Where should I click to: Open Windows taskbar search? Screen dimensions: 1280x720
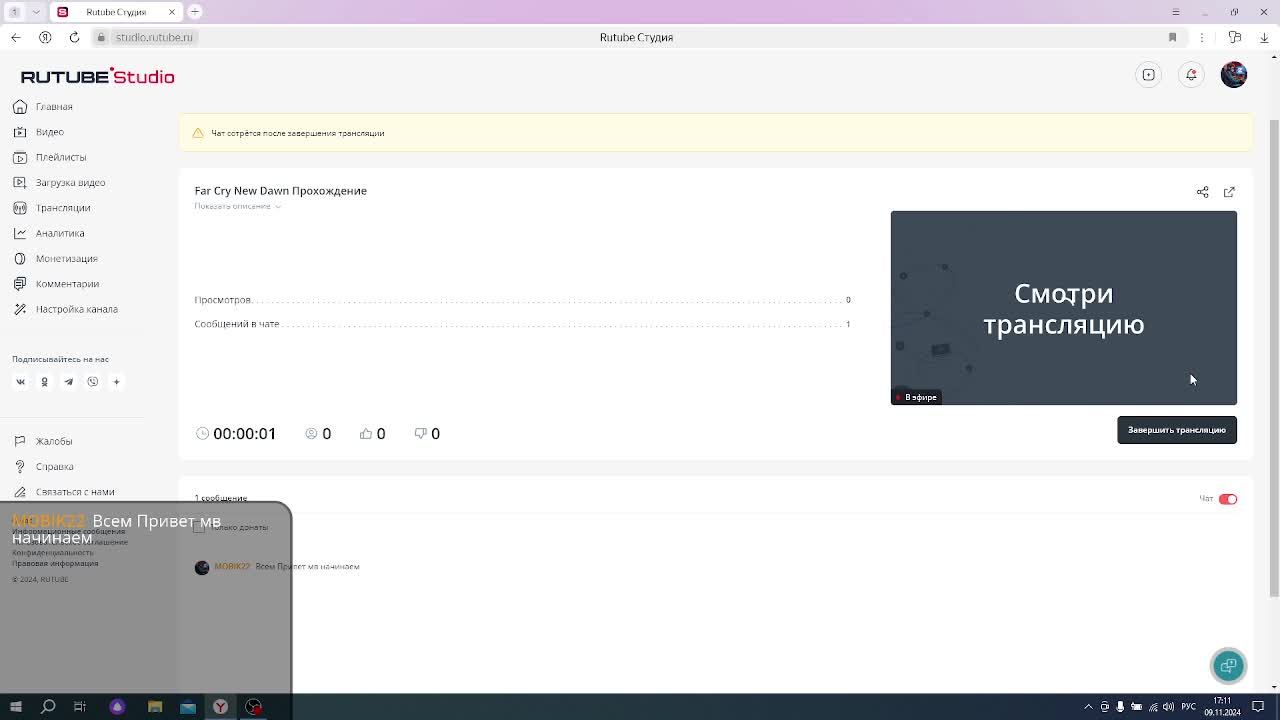[48, 707]
